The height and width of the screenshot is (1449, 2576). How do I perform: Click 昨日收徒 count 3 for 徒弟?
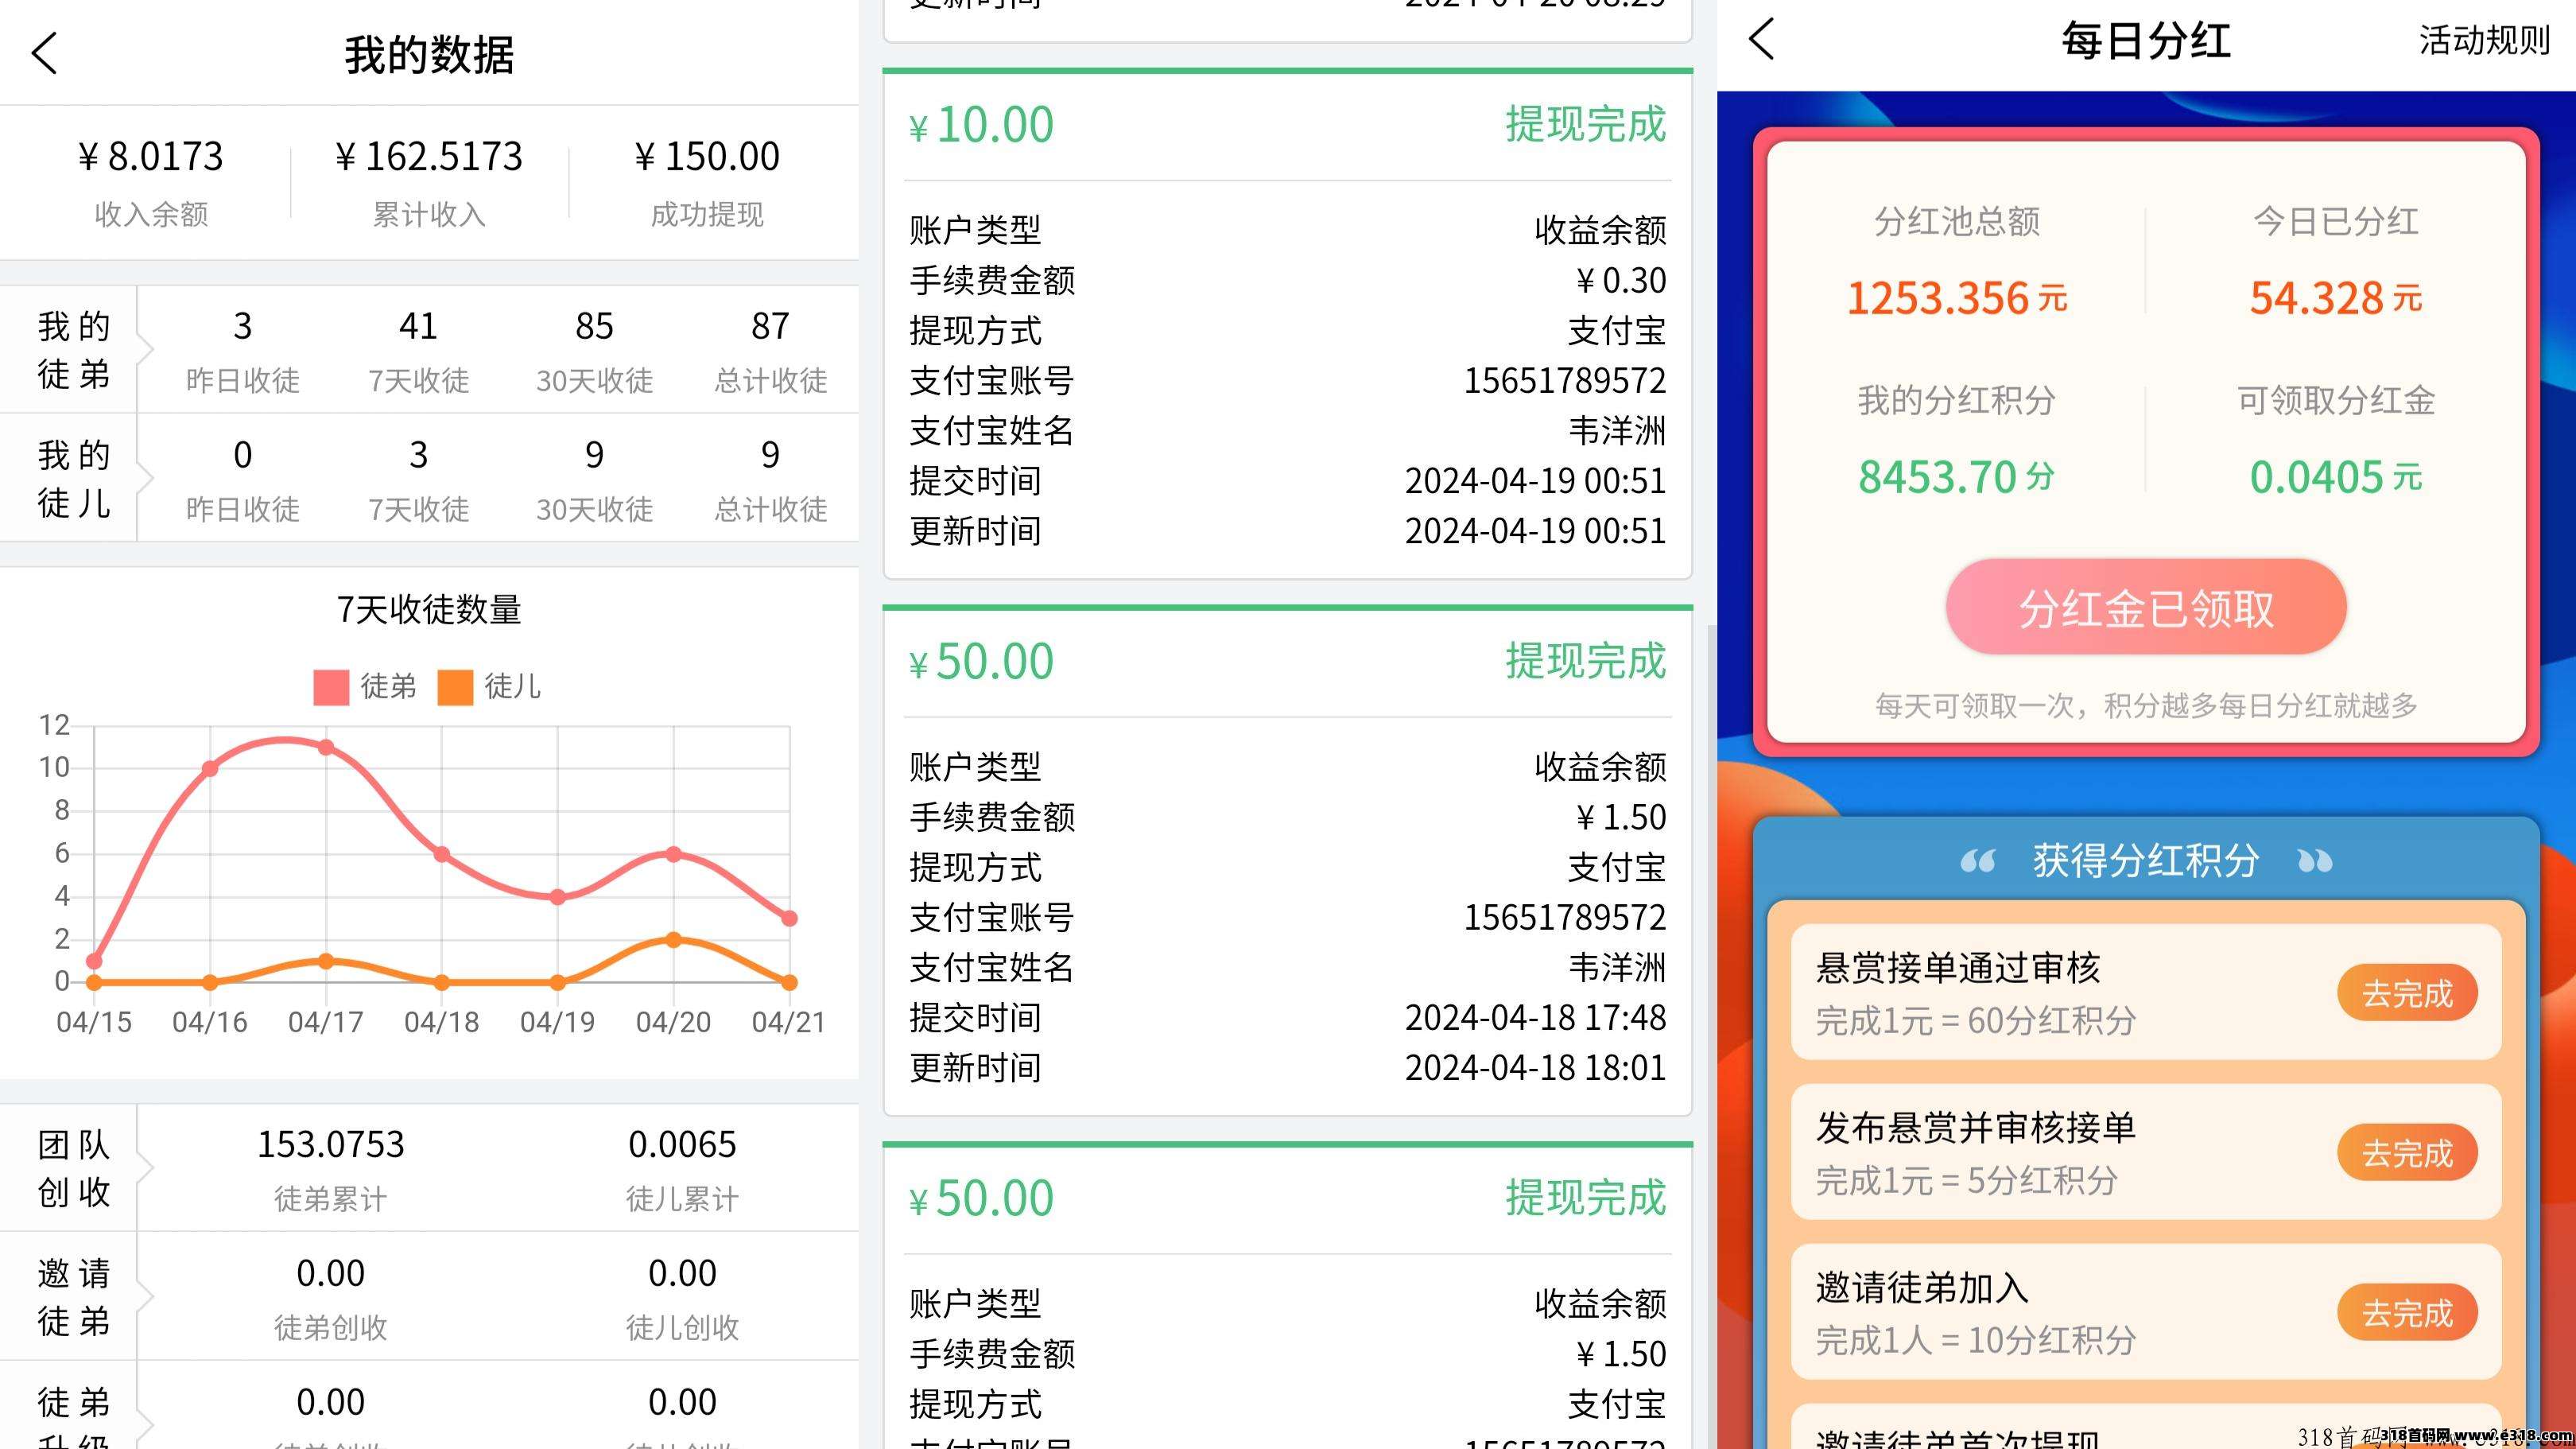(x=242, y=326)
